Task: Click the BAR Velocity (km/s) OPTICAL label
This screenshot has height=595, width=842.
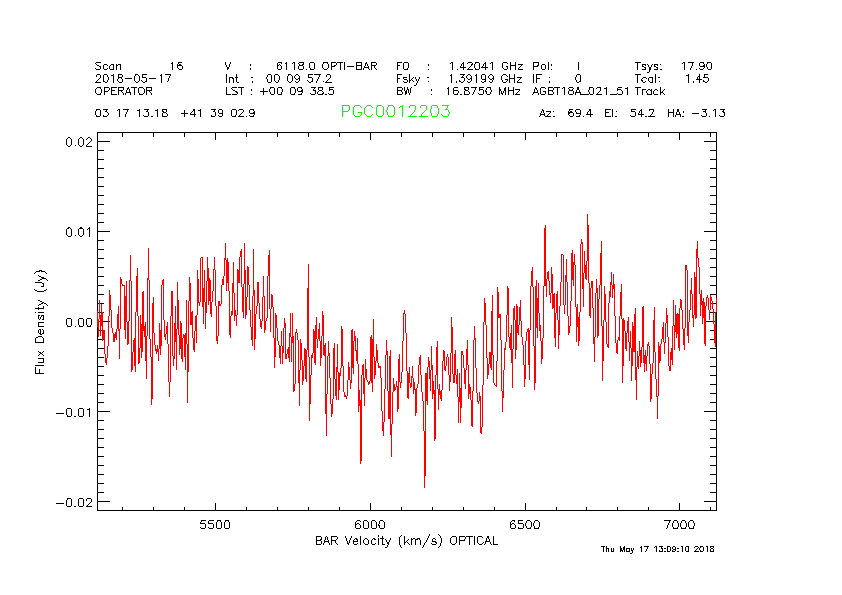Action: point(406,540)
